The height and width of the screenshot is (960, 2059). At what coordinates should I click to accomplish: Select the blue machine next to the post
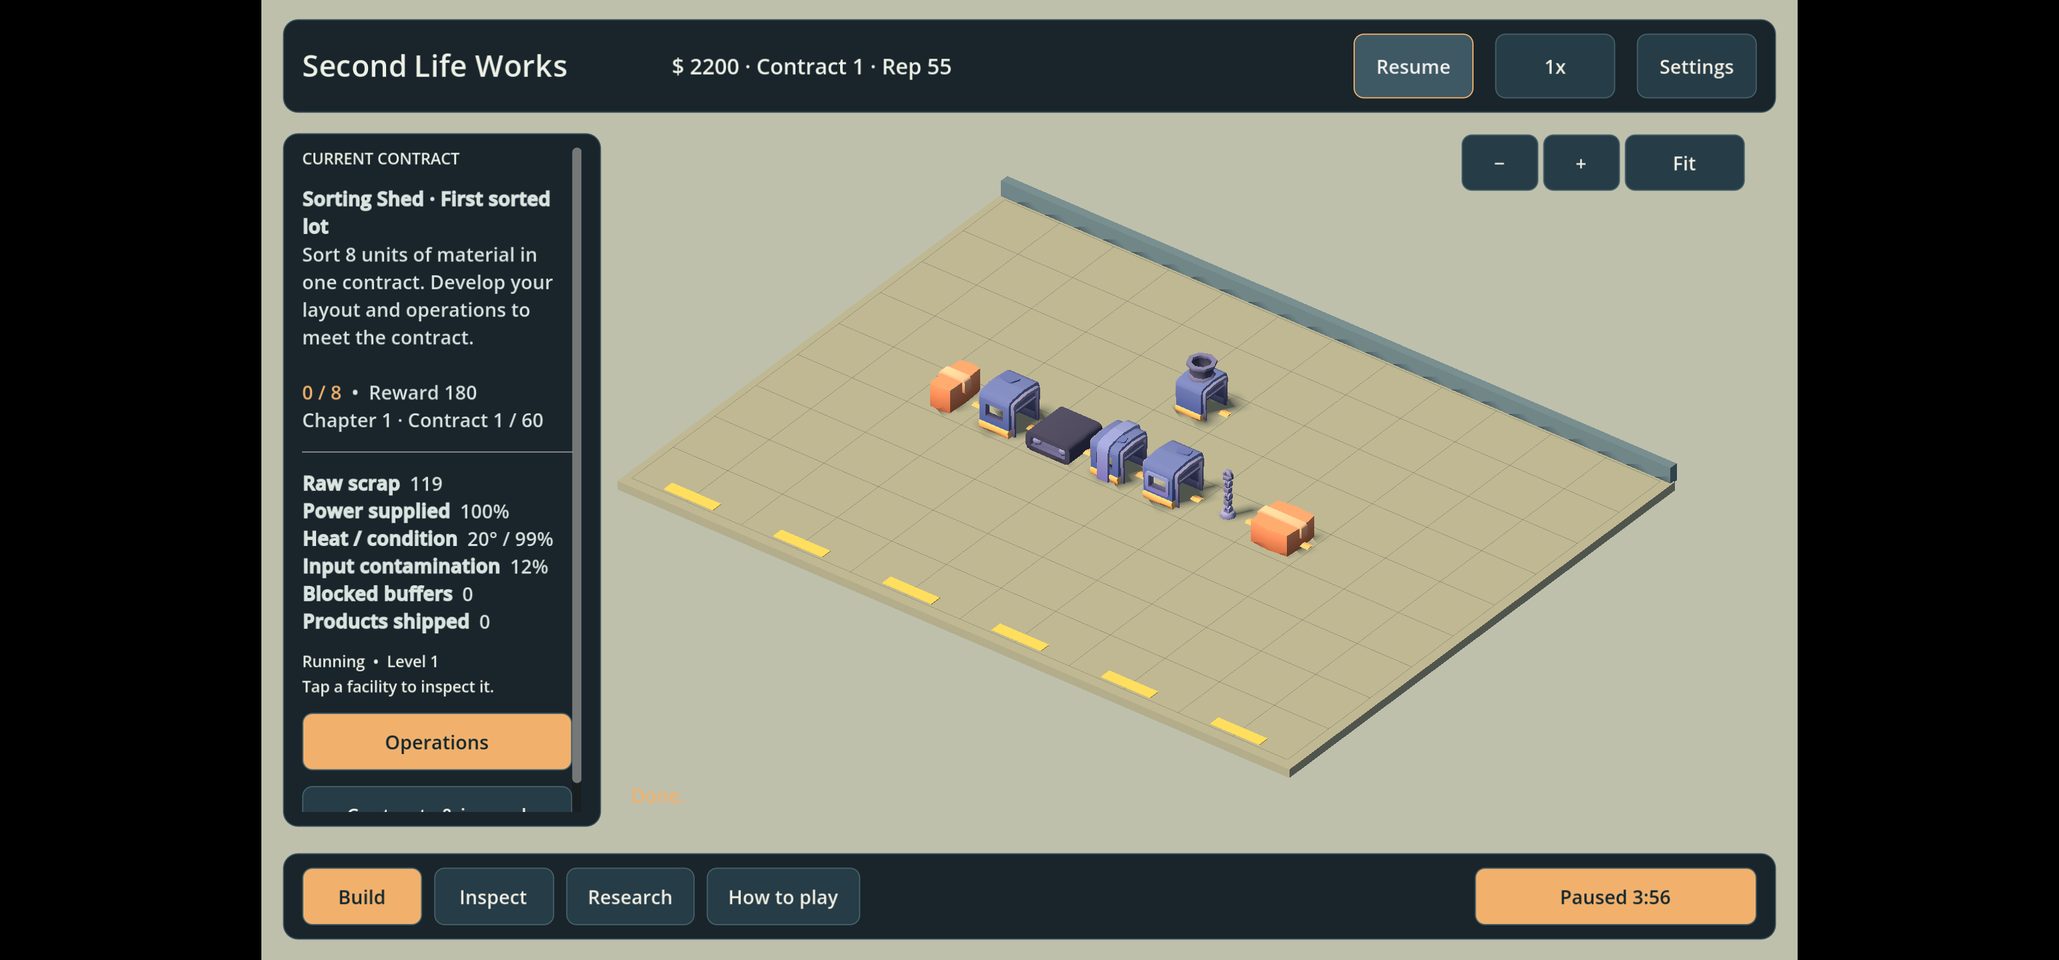click(x=1173, y=473)
